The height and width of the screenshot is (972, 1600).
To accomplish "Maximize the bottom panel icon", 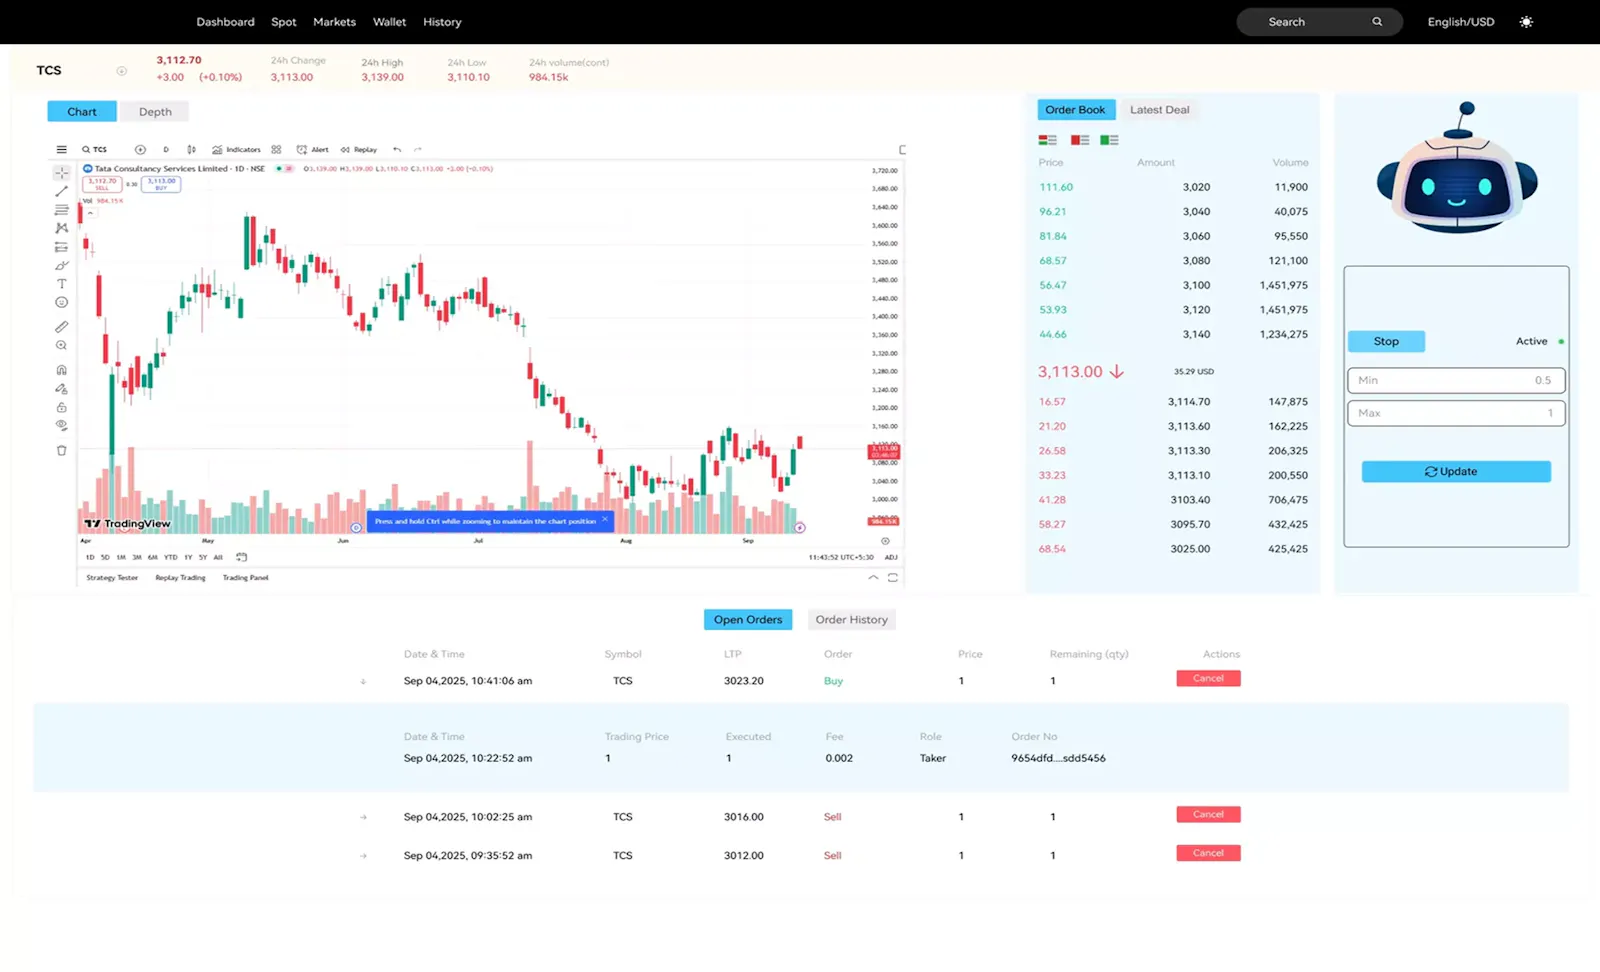I will point(893,578).
